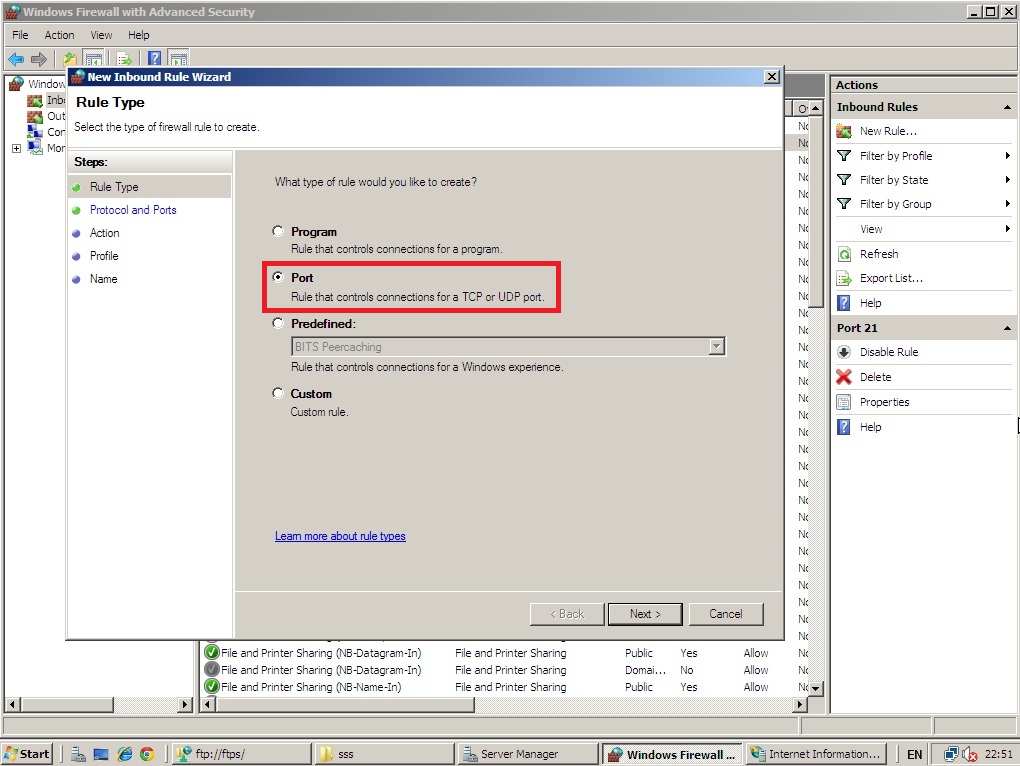Click the blue Help toolbar icon
Image resolution: width=1020 pixels, height=766 pixels.
(154, 59)
